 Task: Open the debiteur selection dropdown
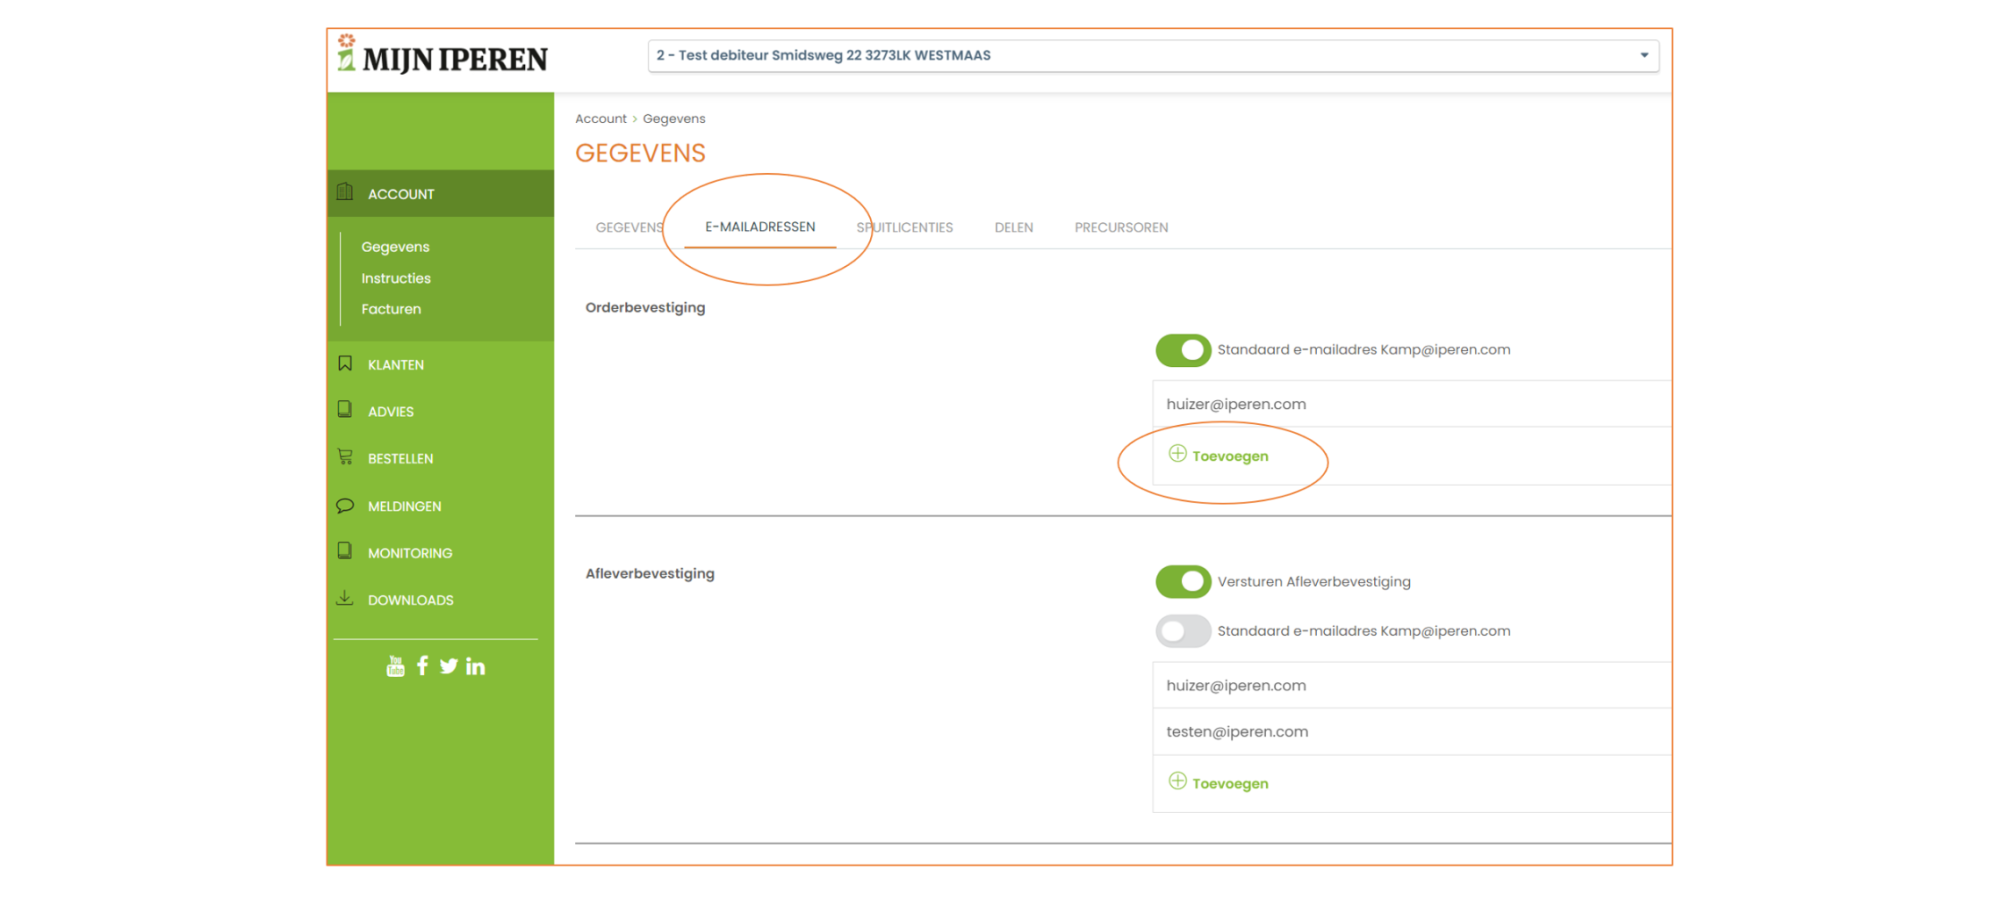1152,55
